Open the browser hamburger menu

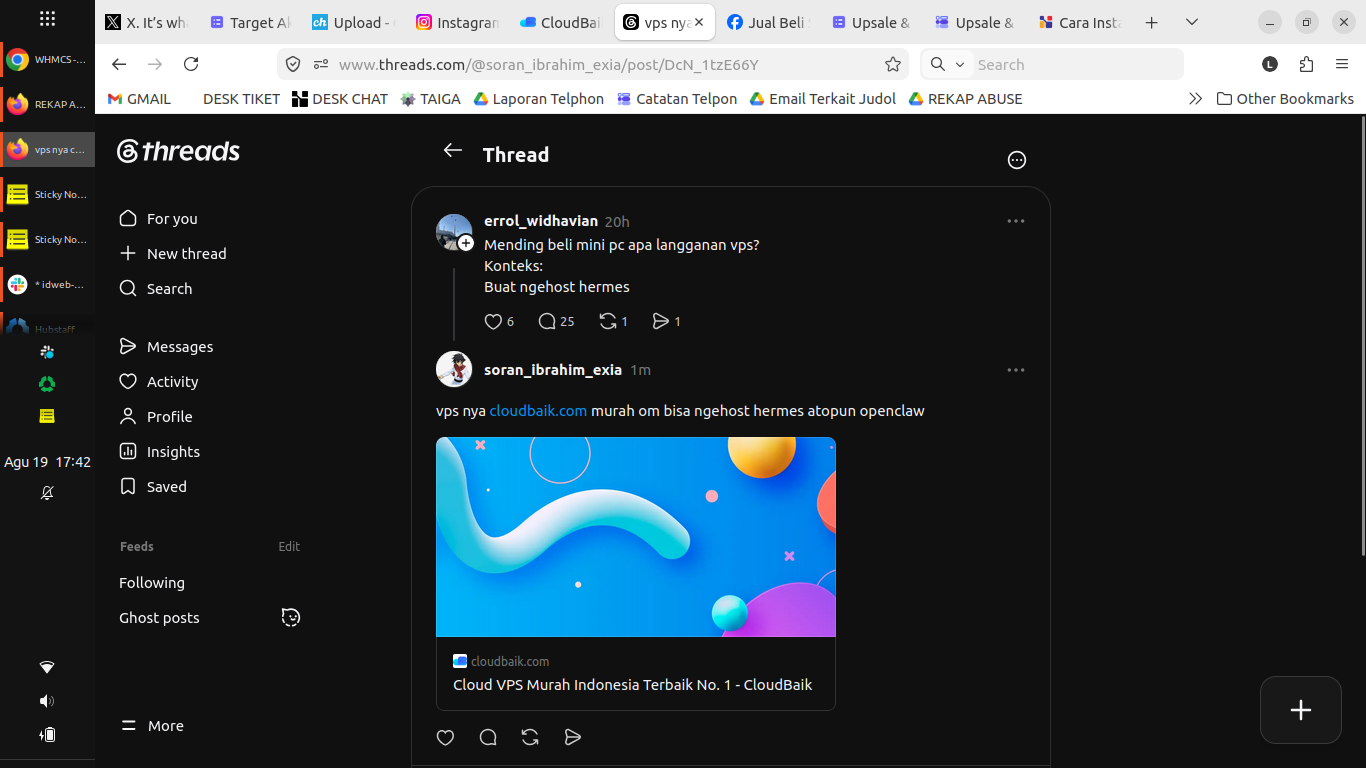1342,64
